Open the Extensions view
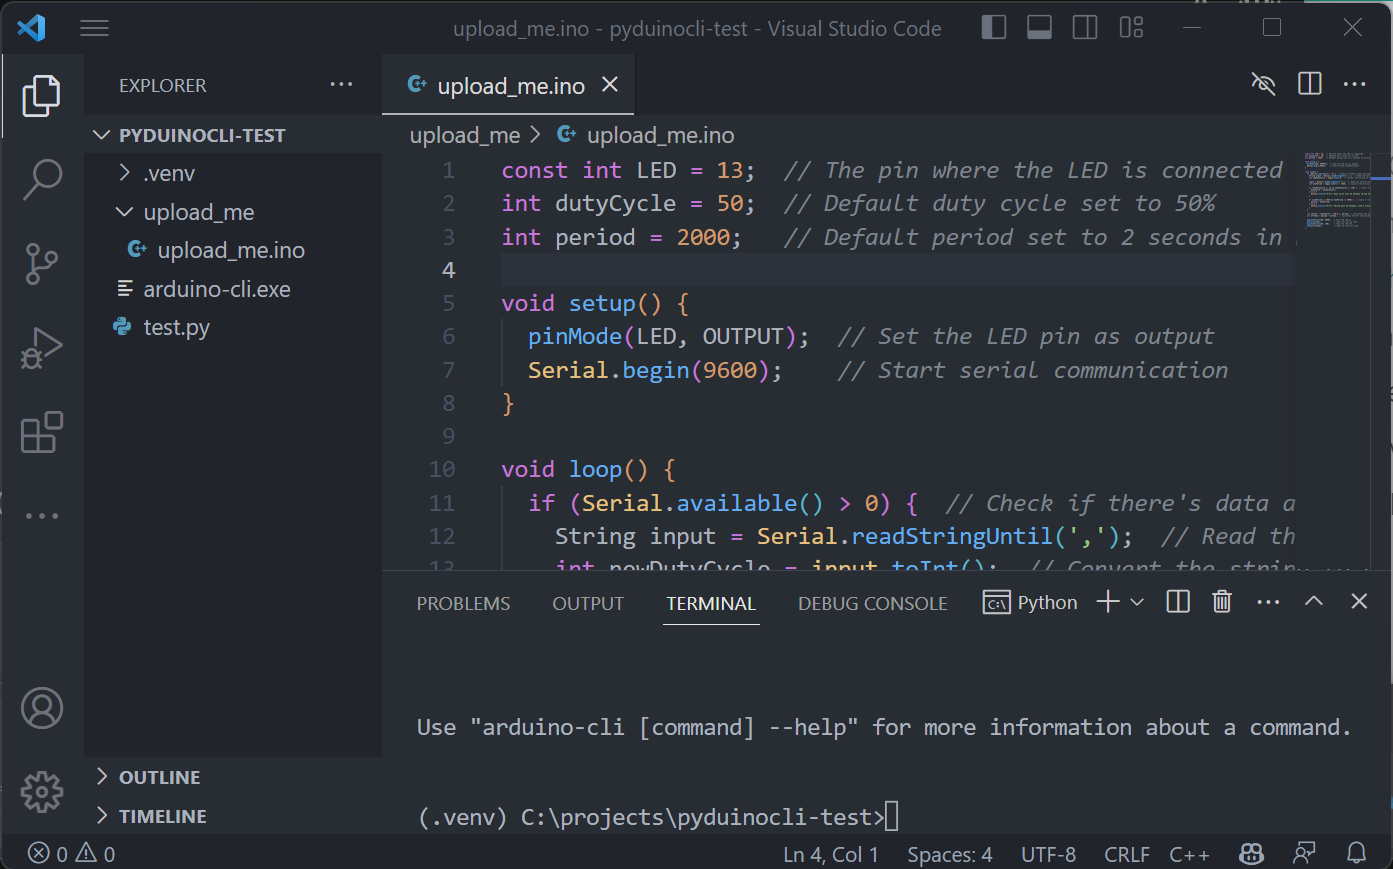Viewport: 1393px width, 869px height. click(41, 432)
